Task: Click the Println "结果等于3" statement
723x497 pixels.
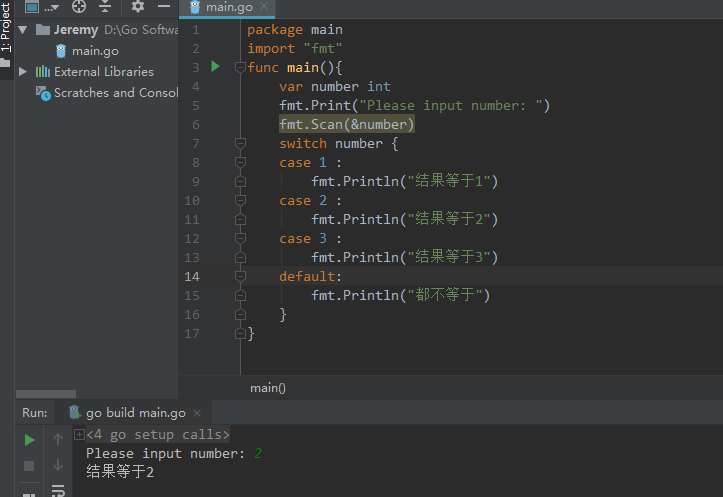Action: tap(404, 257)
